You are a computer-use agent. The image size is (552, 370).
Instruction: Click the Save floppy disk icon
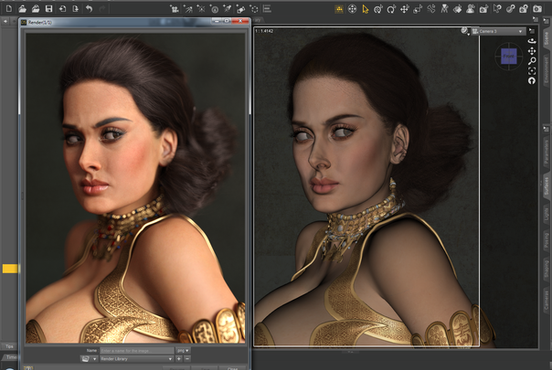pos(49,9)
